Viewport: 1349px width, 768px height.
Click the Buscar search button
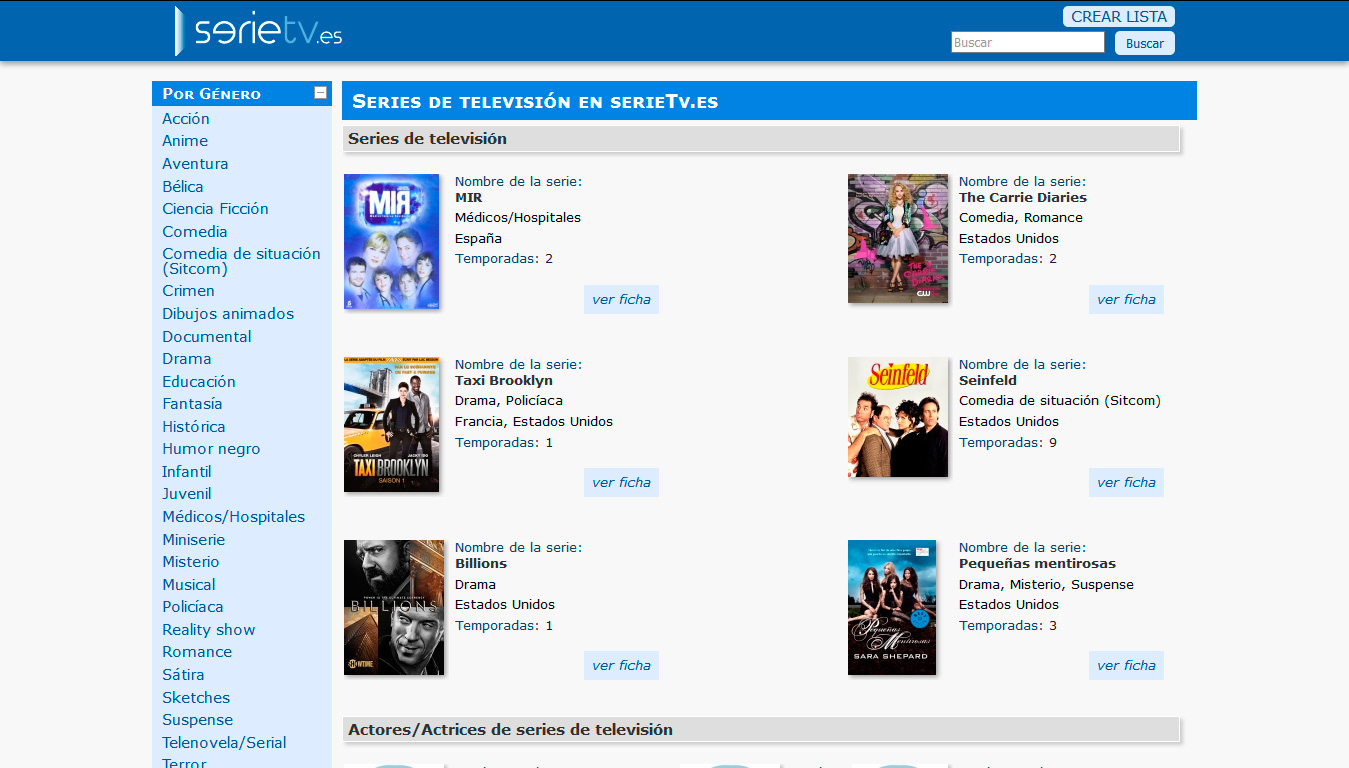[x=1145, y=43]
